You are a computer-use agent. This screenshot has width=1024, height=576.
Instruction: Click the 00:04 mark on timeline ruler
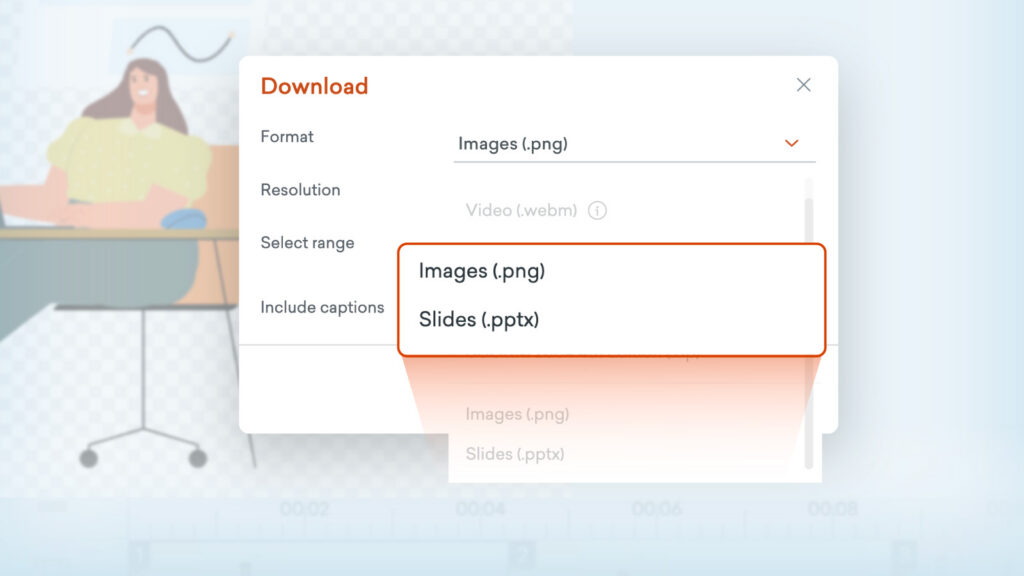click(481, 510)
